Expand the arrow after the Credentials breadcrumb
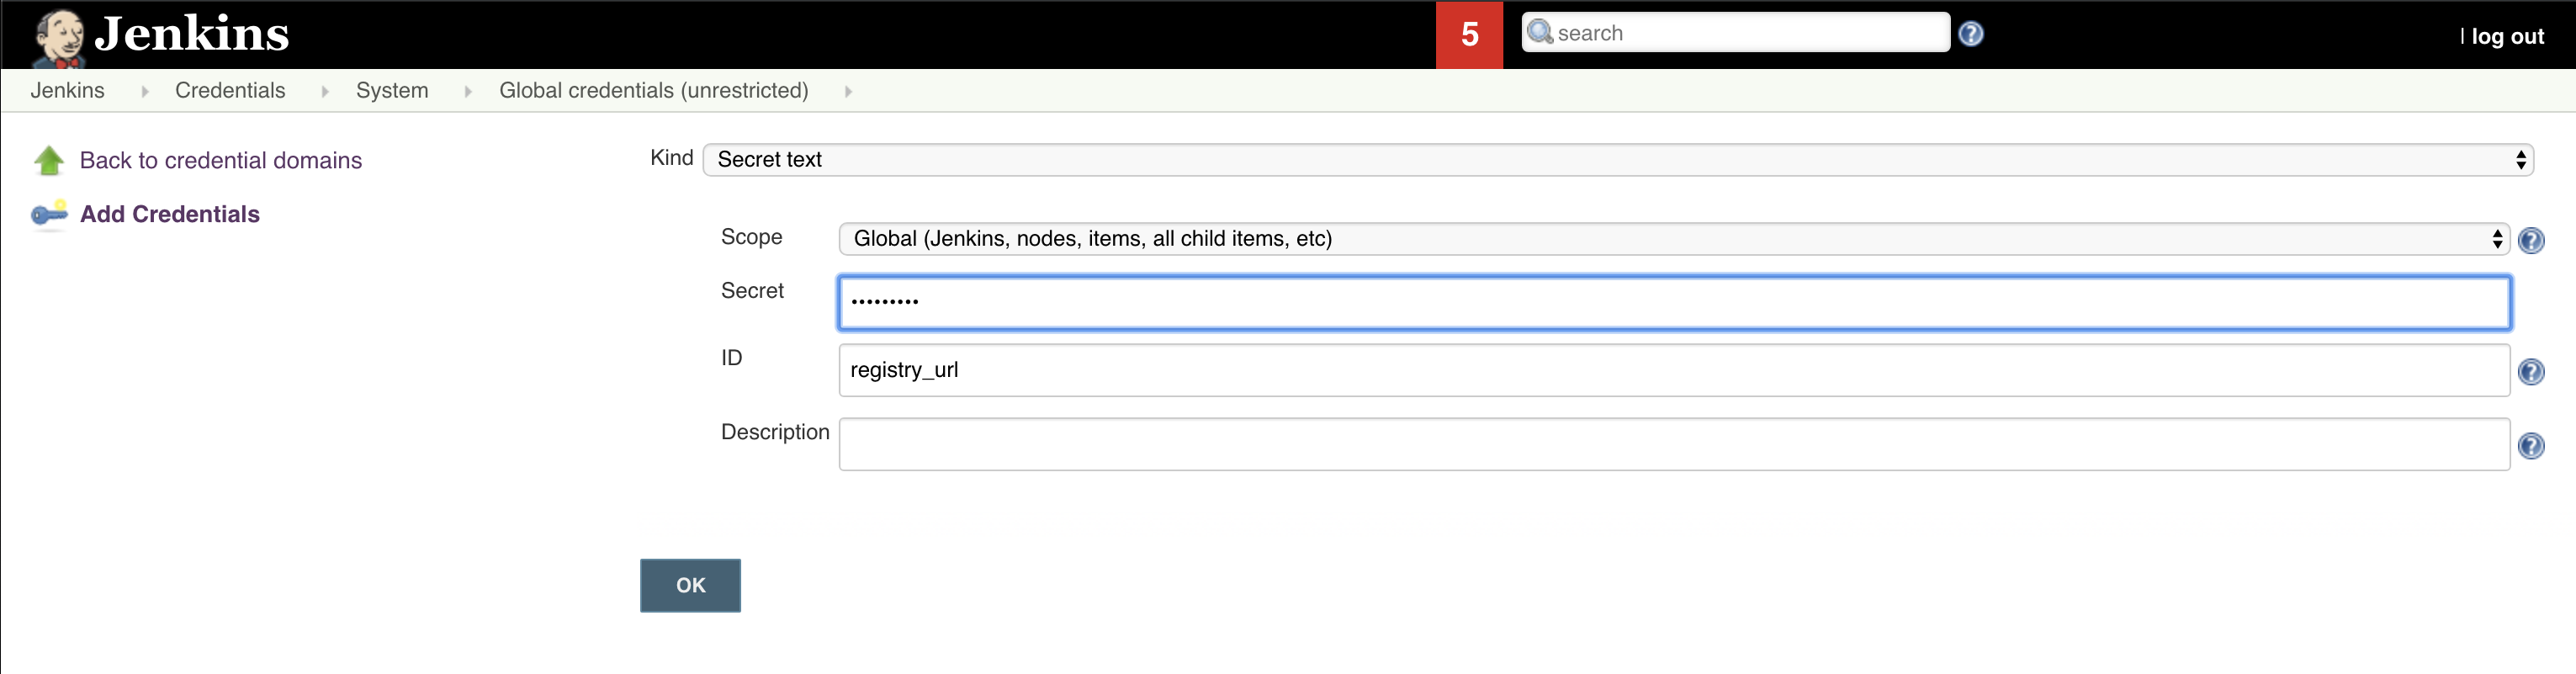Image resolution: width=2576 pixels, height=674 pixels. tap(325, 91)
